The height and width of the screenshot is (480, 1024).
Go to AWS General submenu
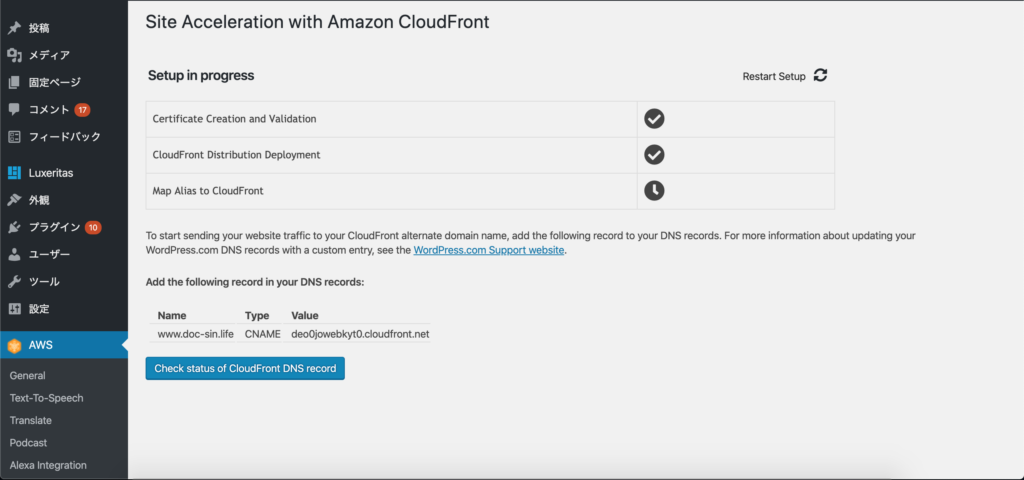[x=27, y=376]
